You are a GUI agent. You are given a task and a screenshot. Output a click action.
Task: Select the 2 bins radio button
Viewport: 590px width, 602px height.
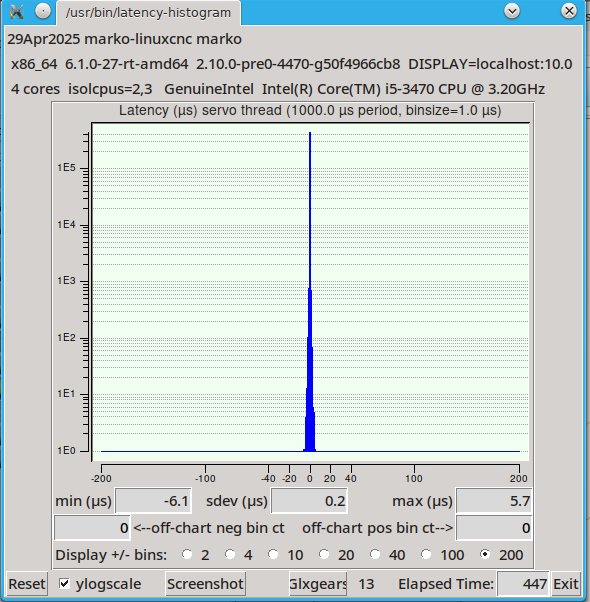coord(187,554)
